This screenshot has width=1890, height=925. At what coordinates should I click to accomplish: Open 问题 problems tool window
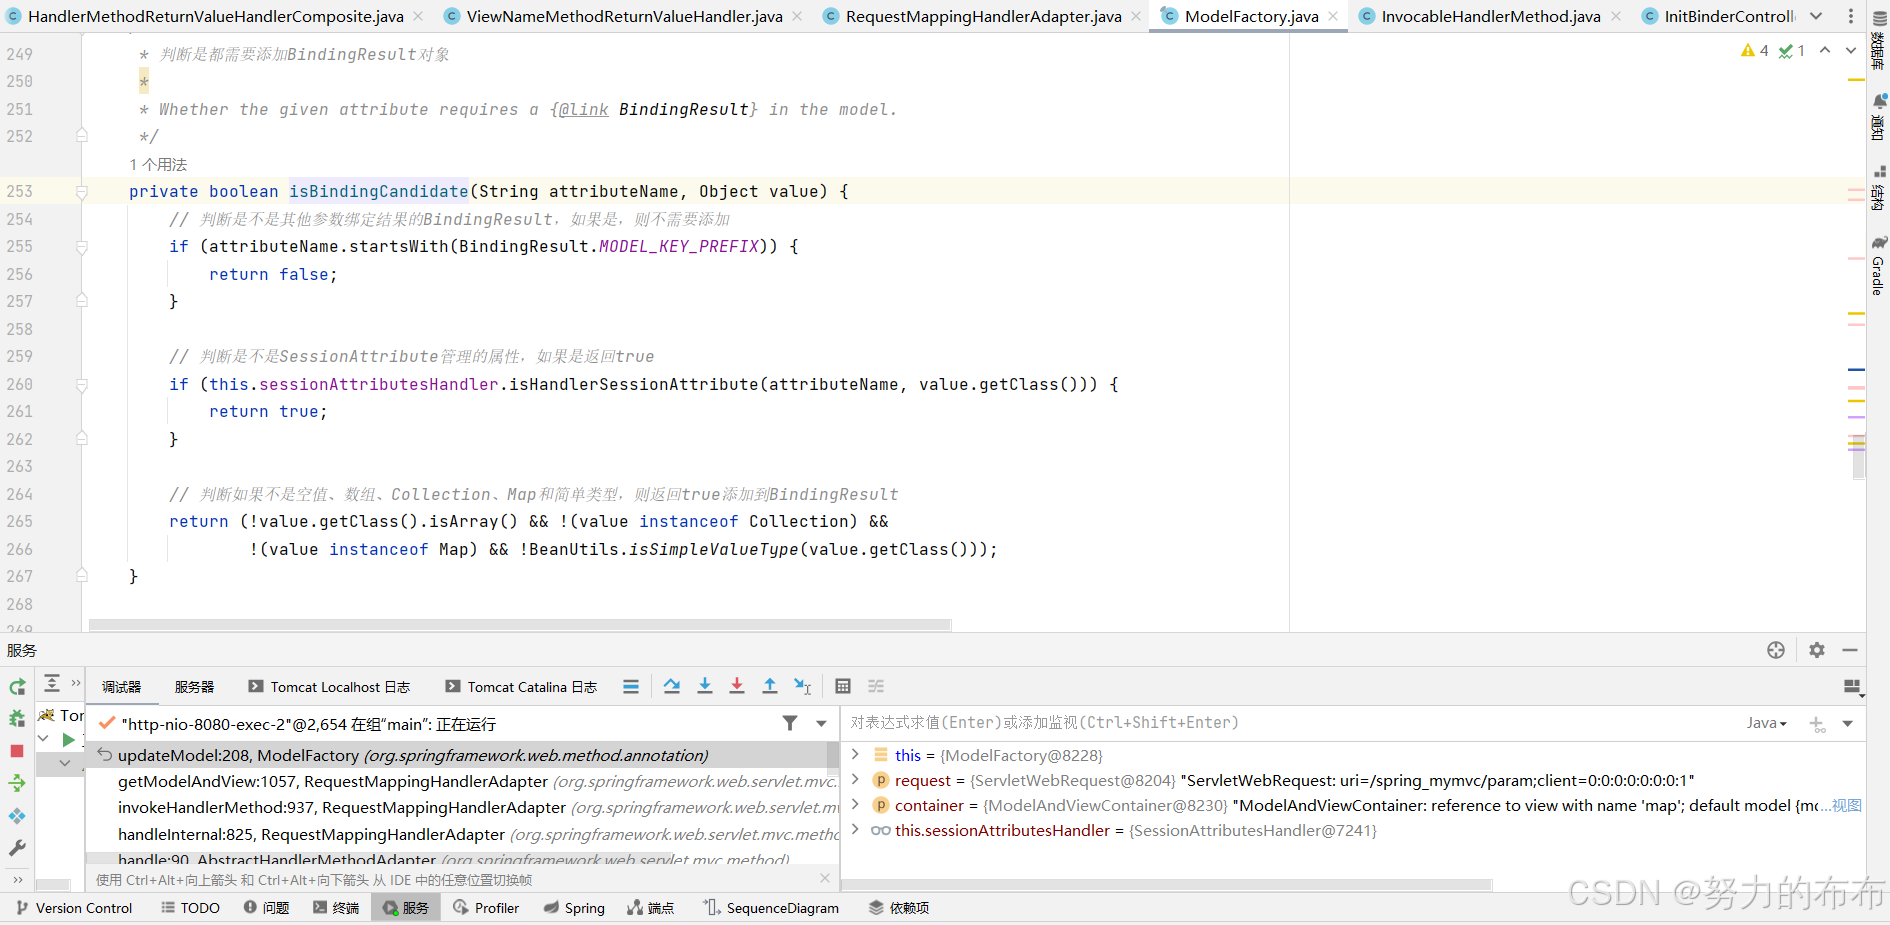pos(266,908)
